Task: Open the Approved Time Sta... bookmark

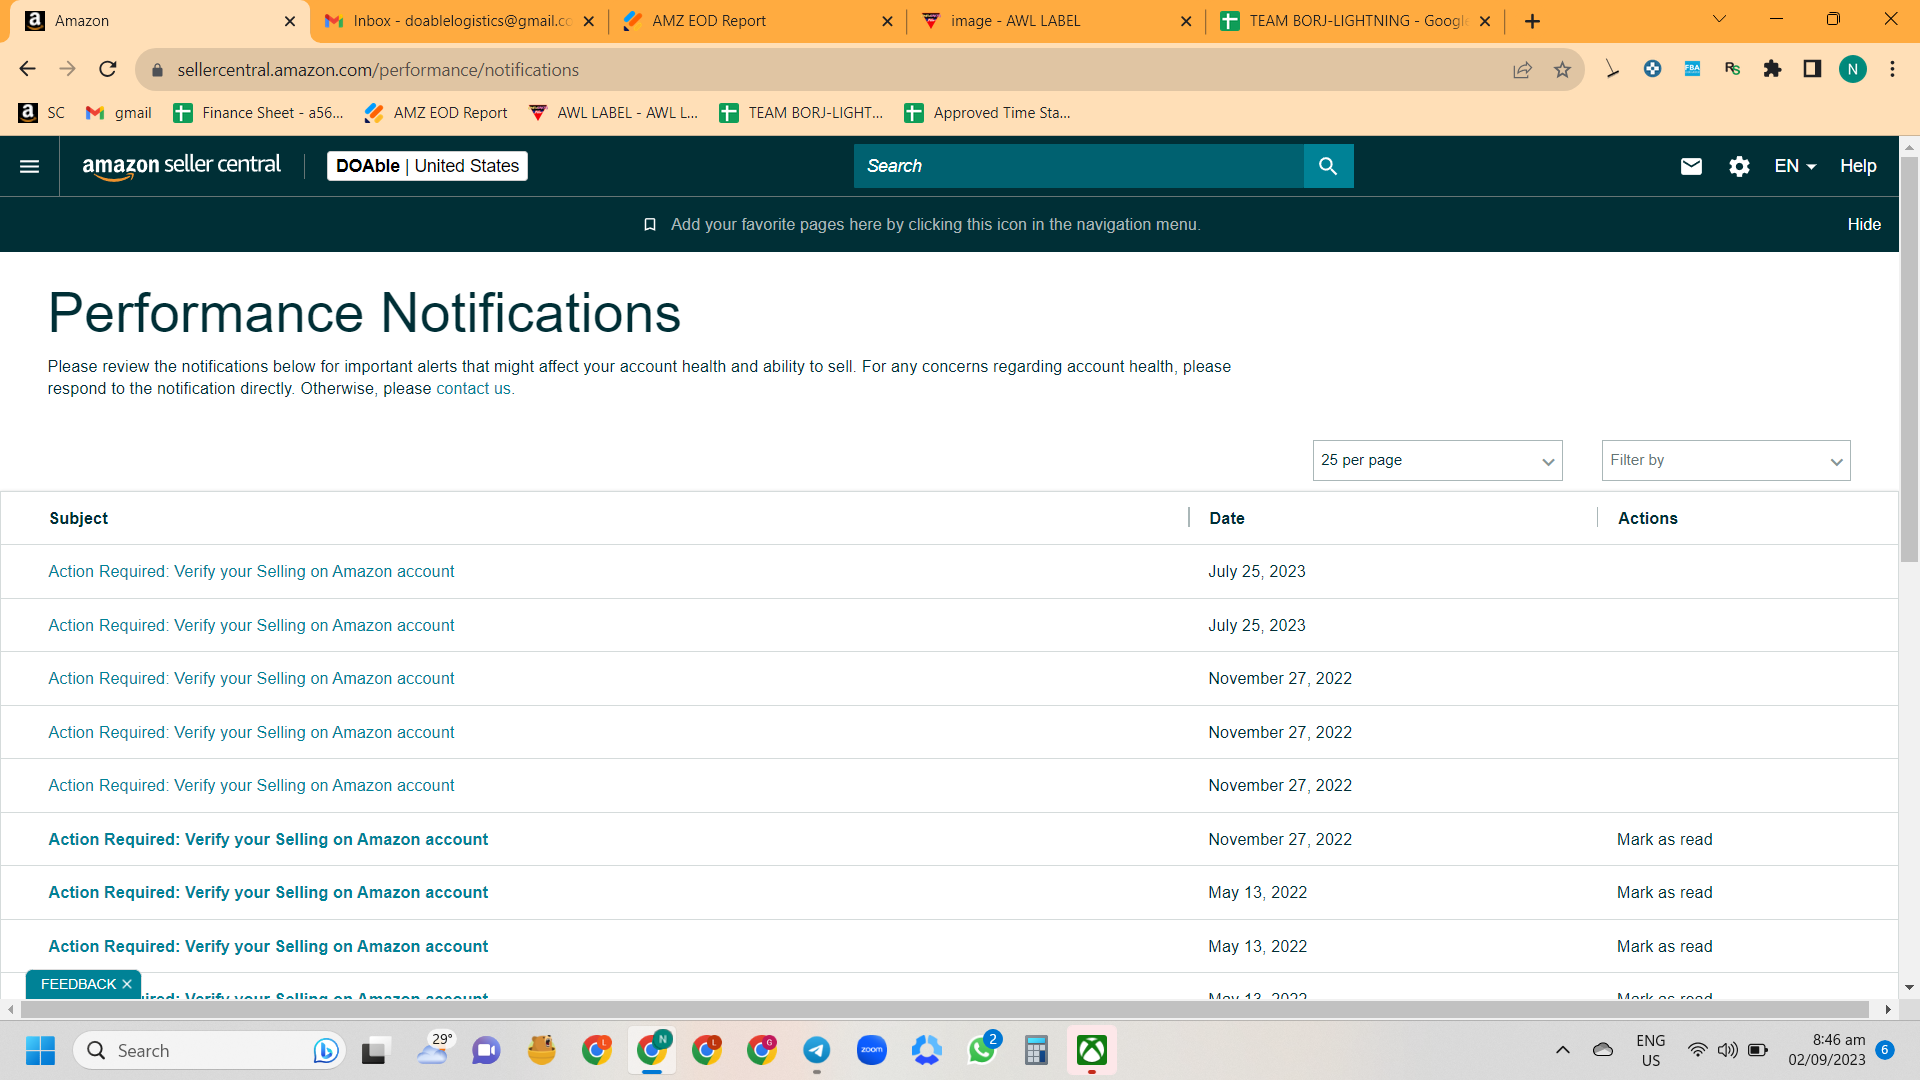Action: pyautogui.click(x=988, y=113)
